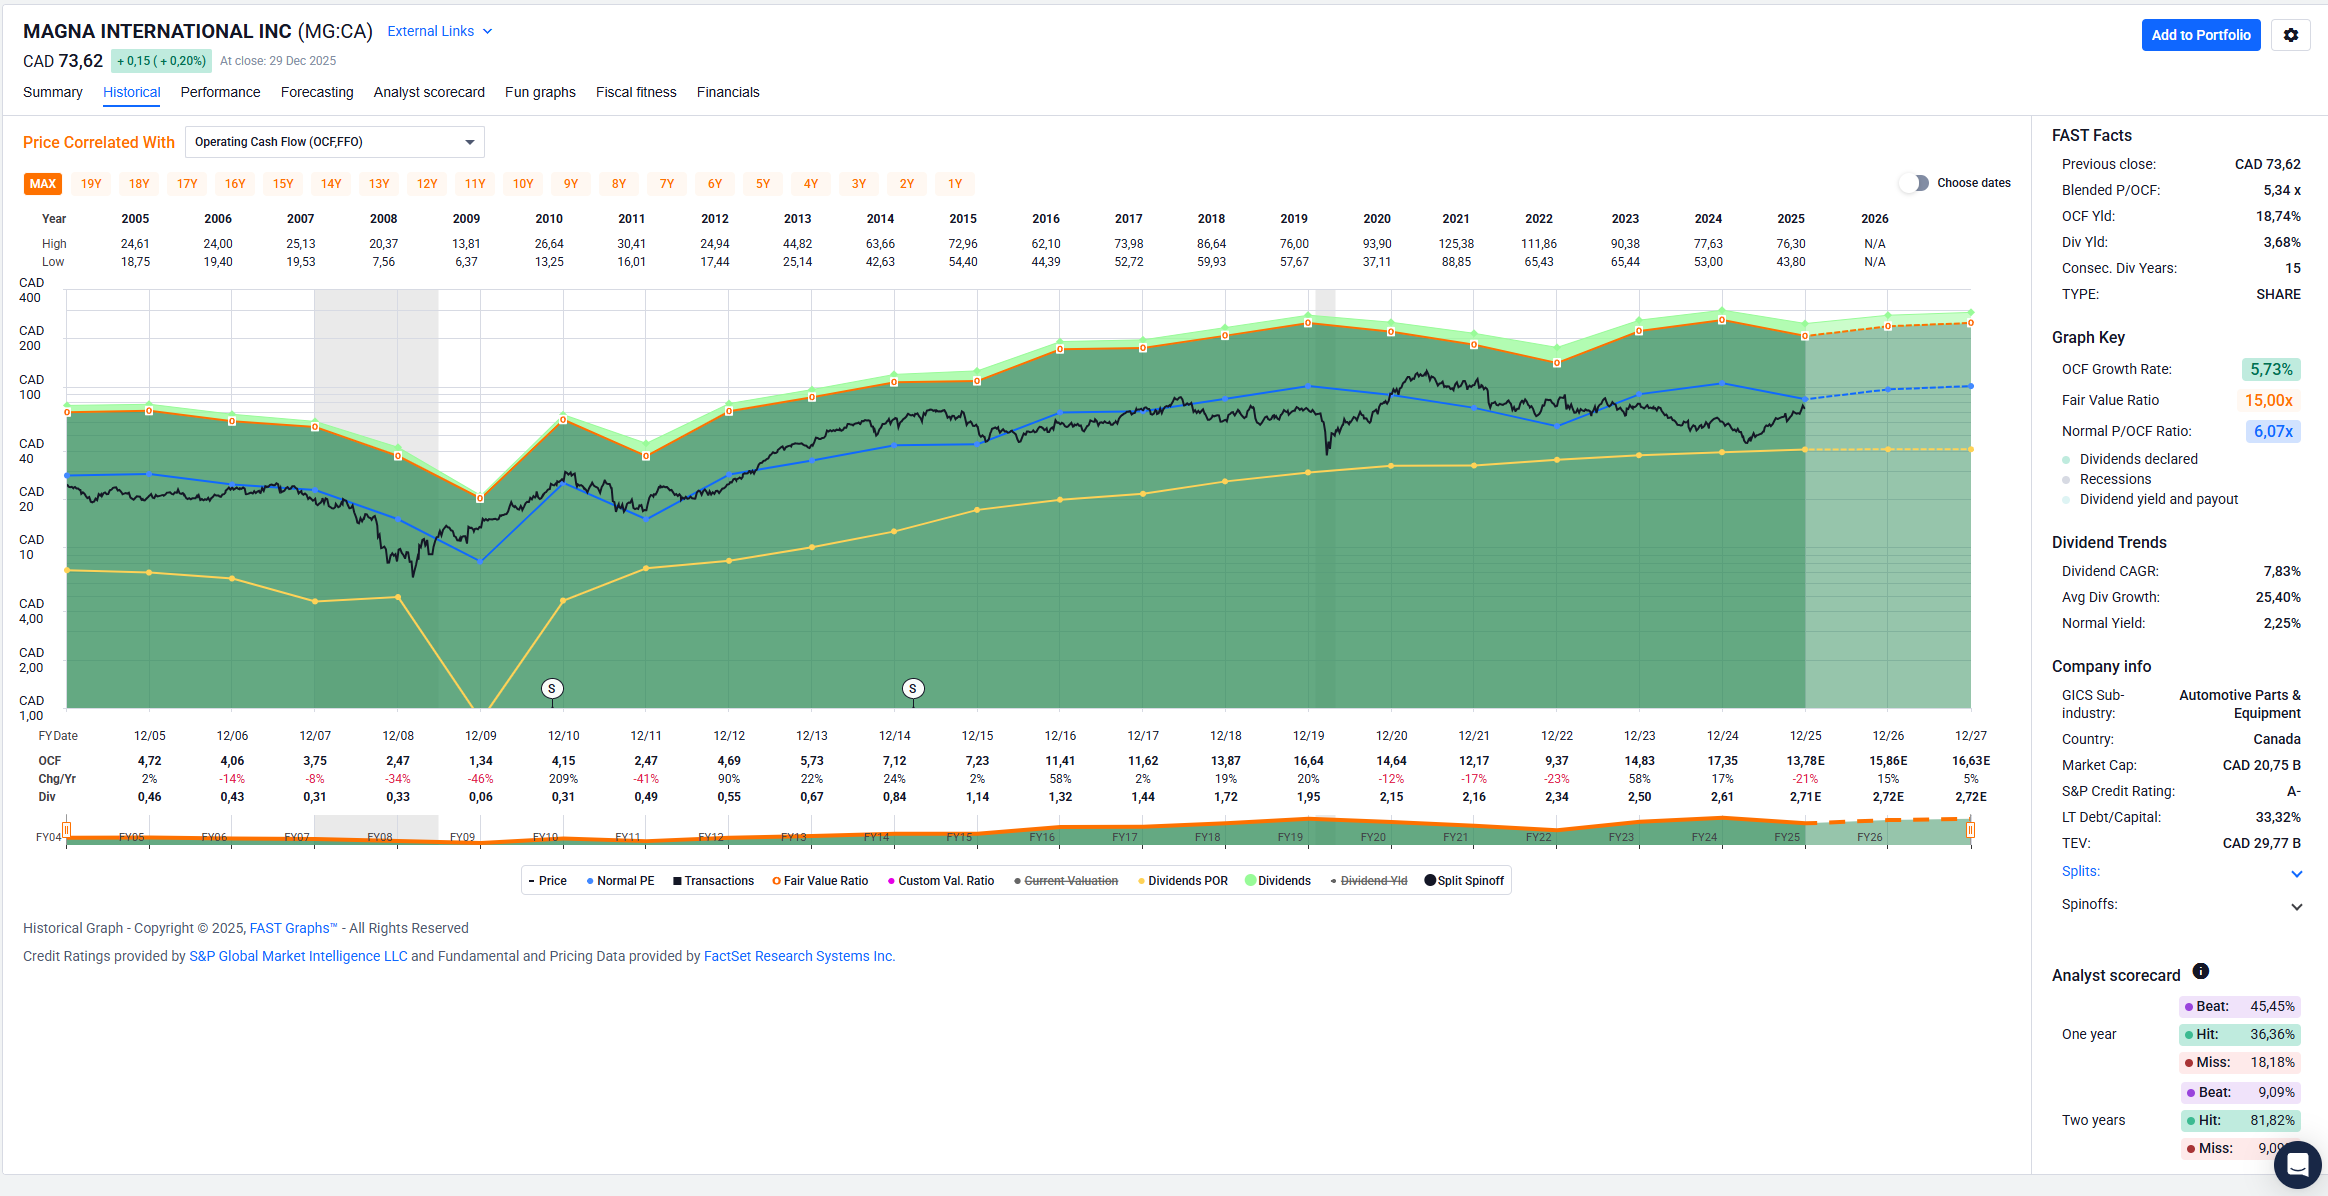Switch to the Forecasting tab
Image resolution: width=2328 pixels, height=1196 pixels.
pos(317,92)
